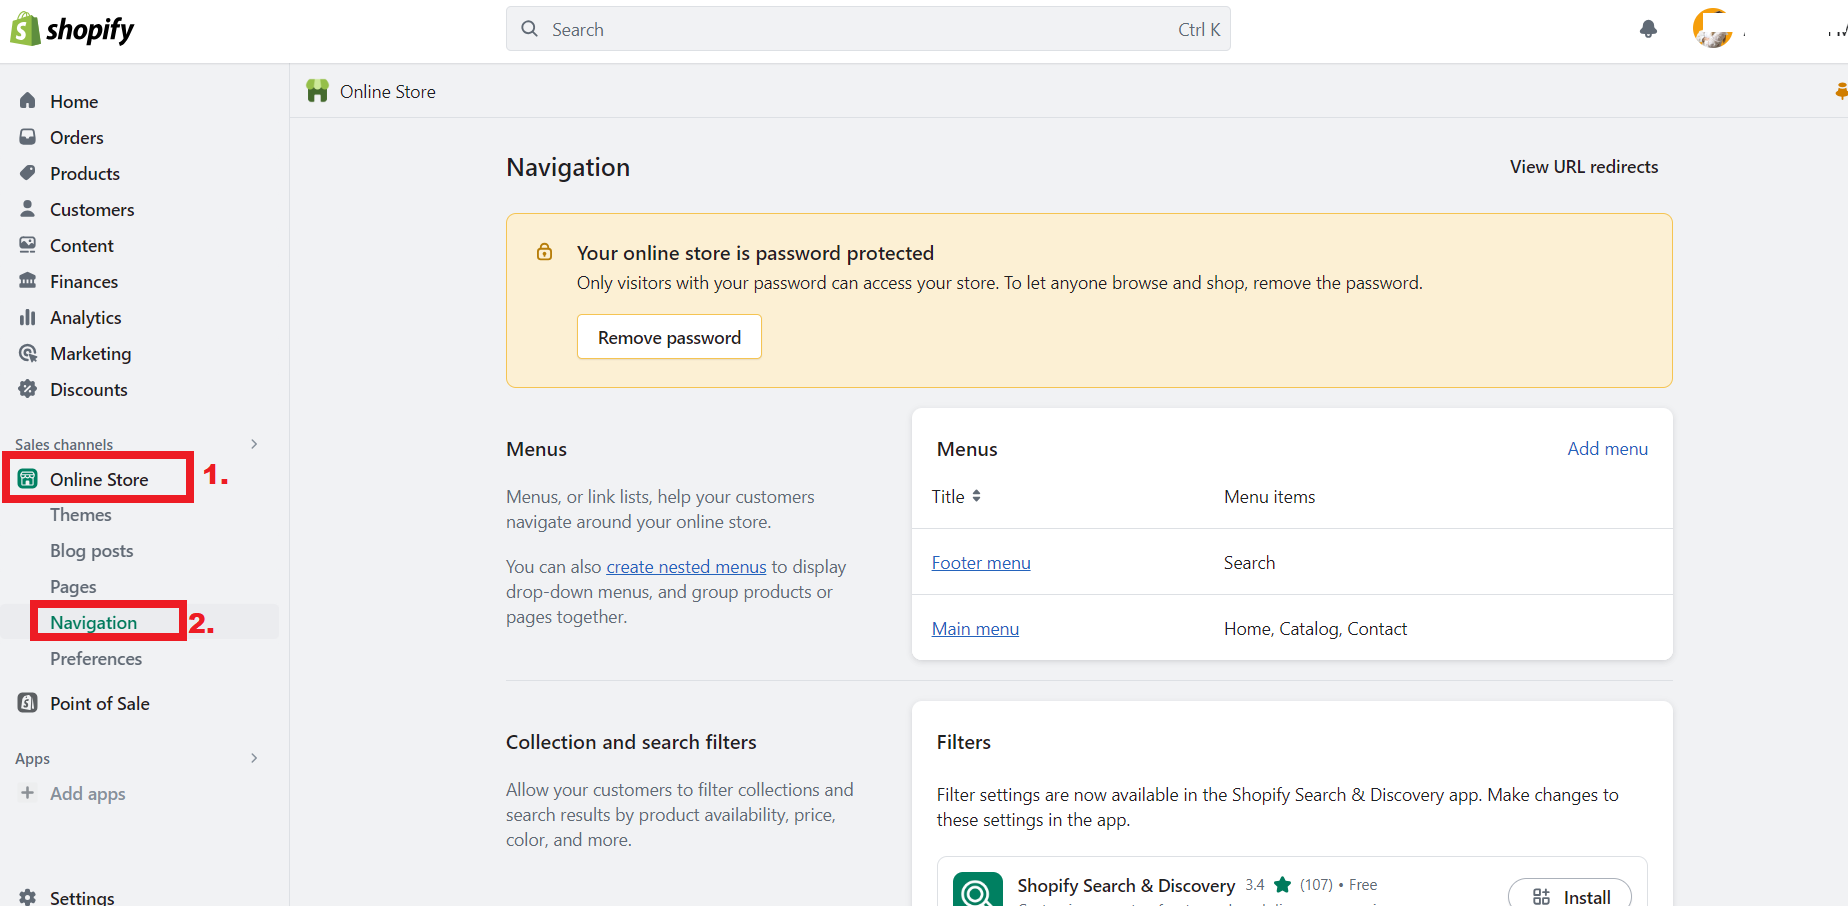1848x906 pixels.
Task: Click the Search cell in Footer menu row
Action: point(1249,563)
